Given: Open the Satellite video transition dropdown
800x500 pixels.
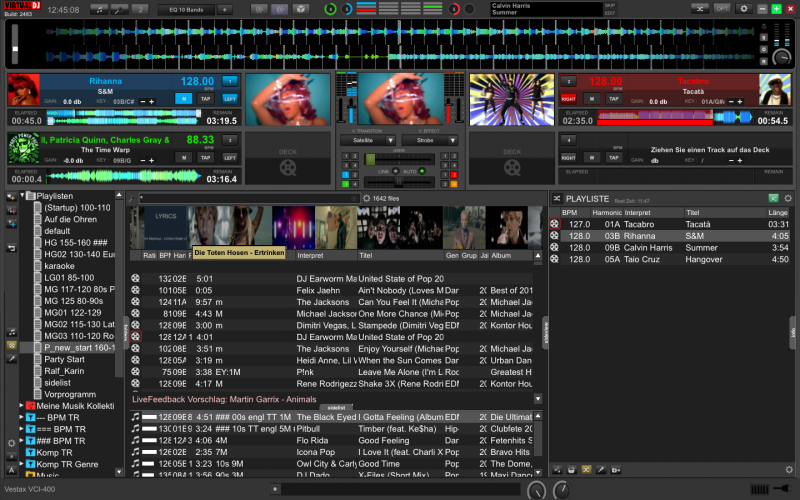Looking at the screenshot, I should [x=367, y=140].
